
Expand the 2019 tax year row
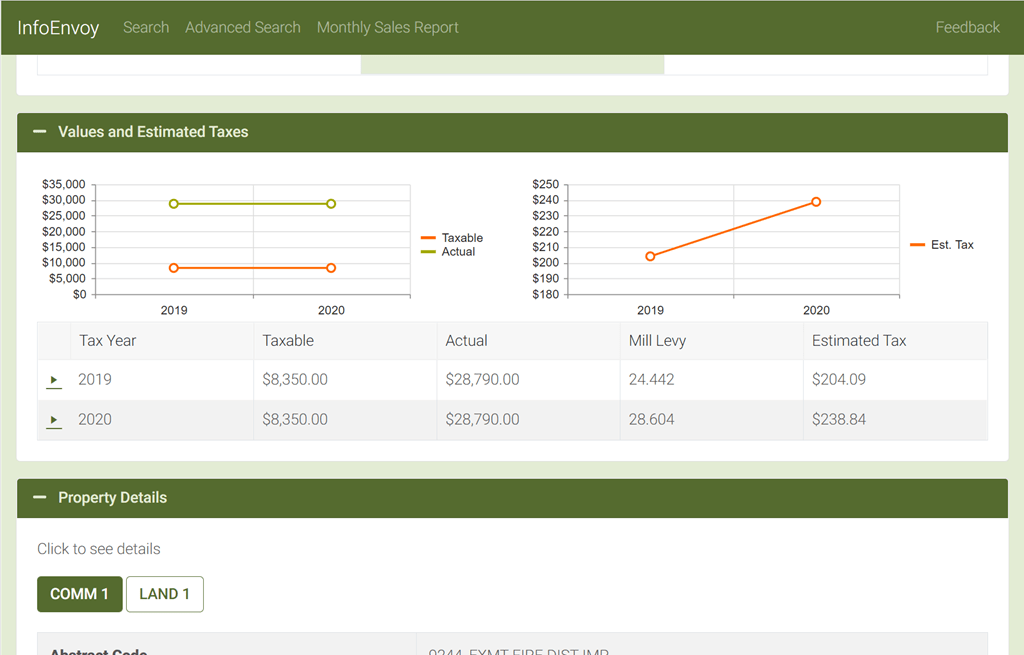click(x=53, y=380)
